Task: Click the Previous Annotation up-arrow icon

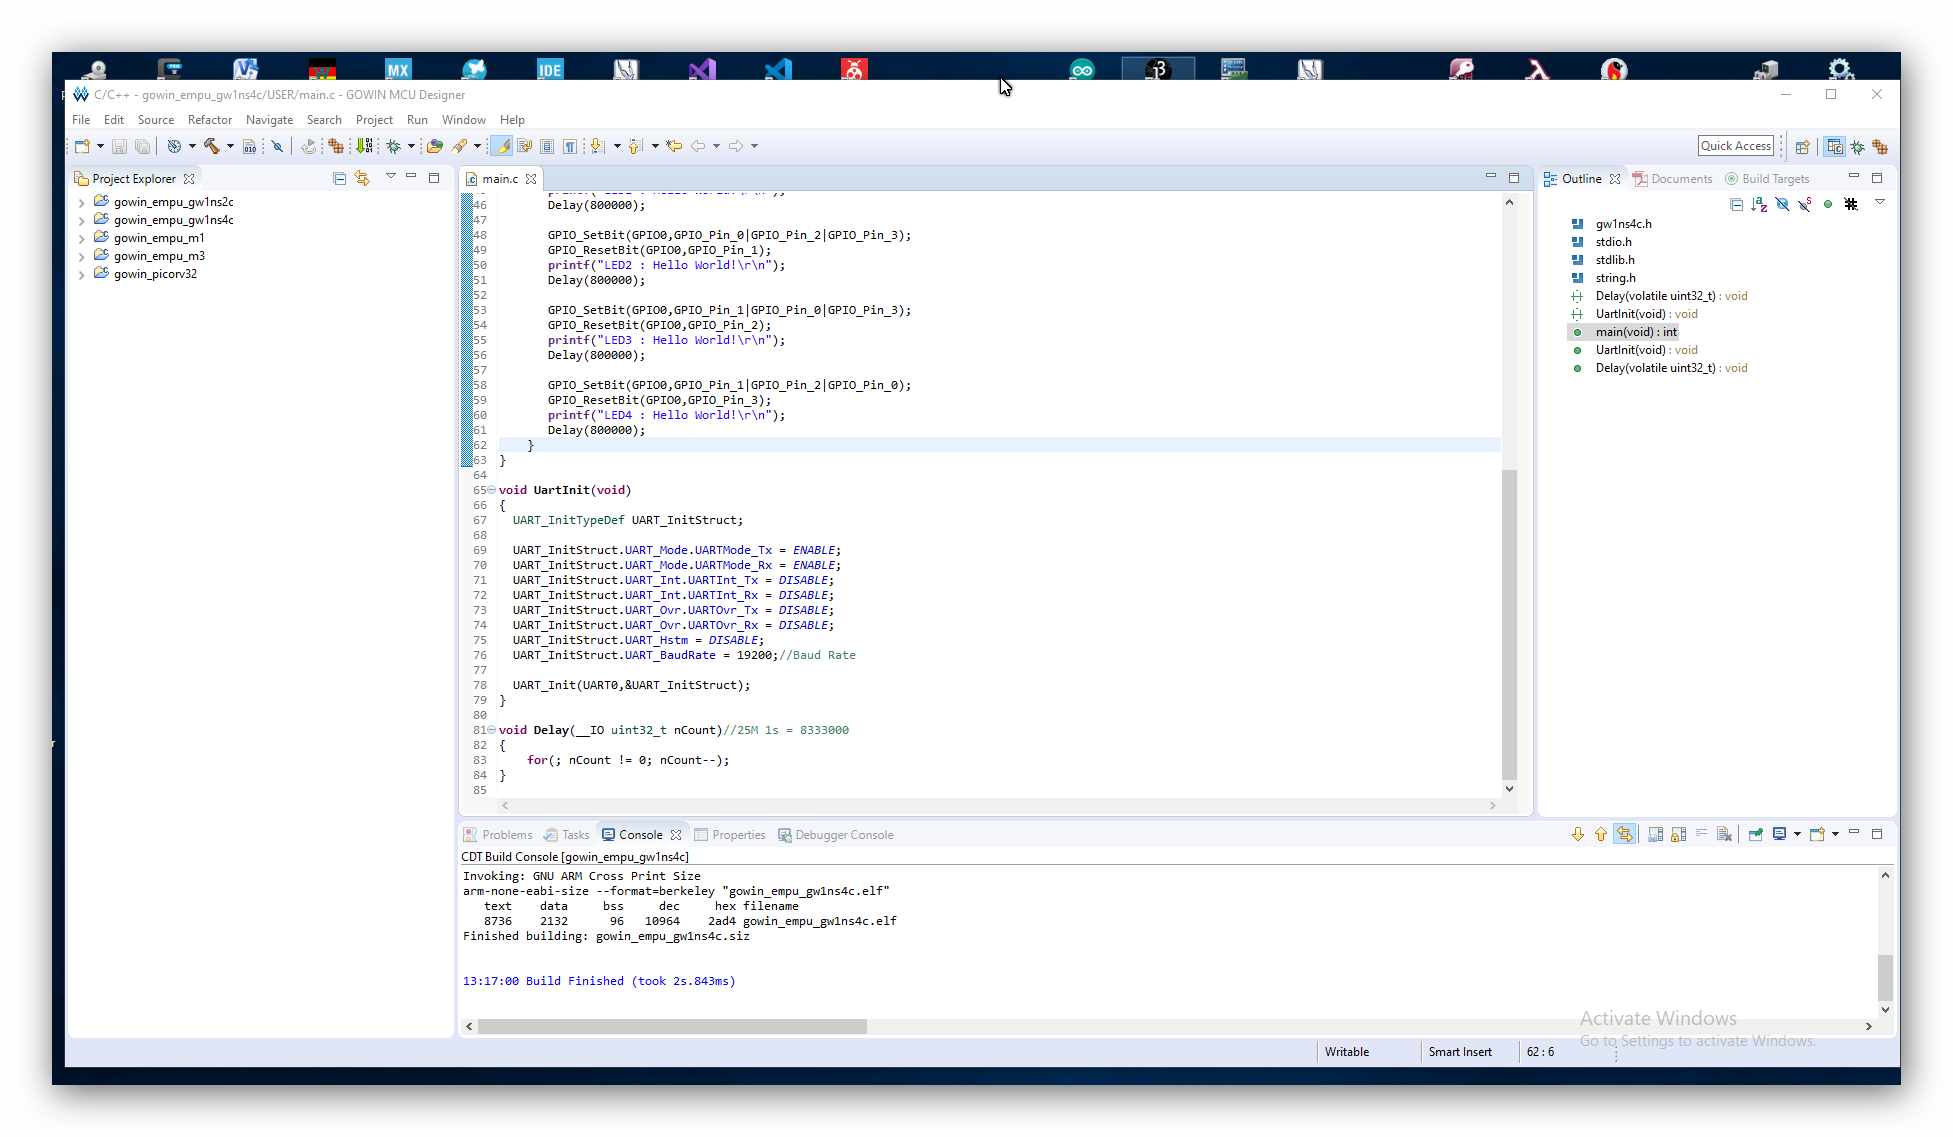Action: [636, 146]
